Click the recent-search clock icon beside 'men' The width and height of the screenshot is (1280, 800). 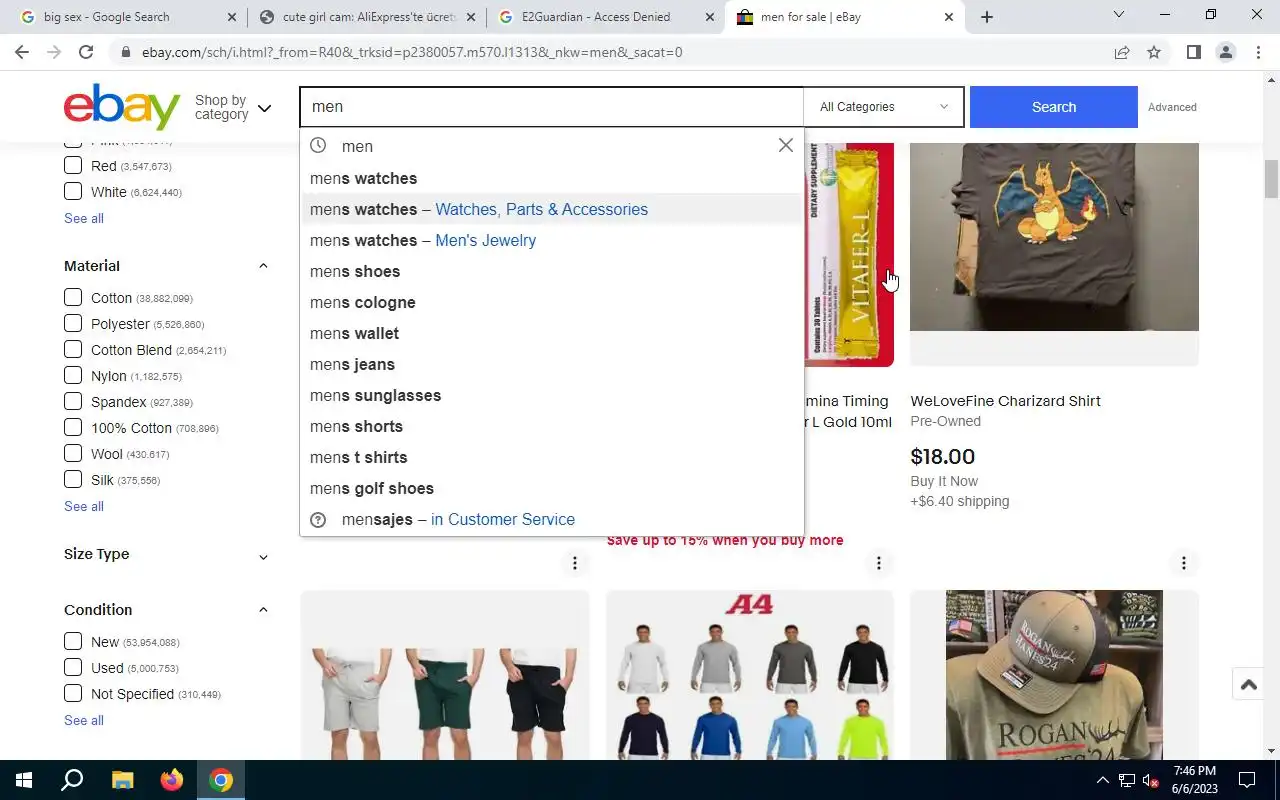coord(318,145)
